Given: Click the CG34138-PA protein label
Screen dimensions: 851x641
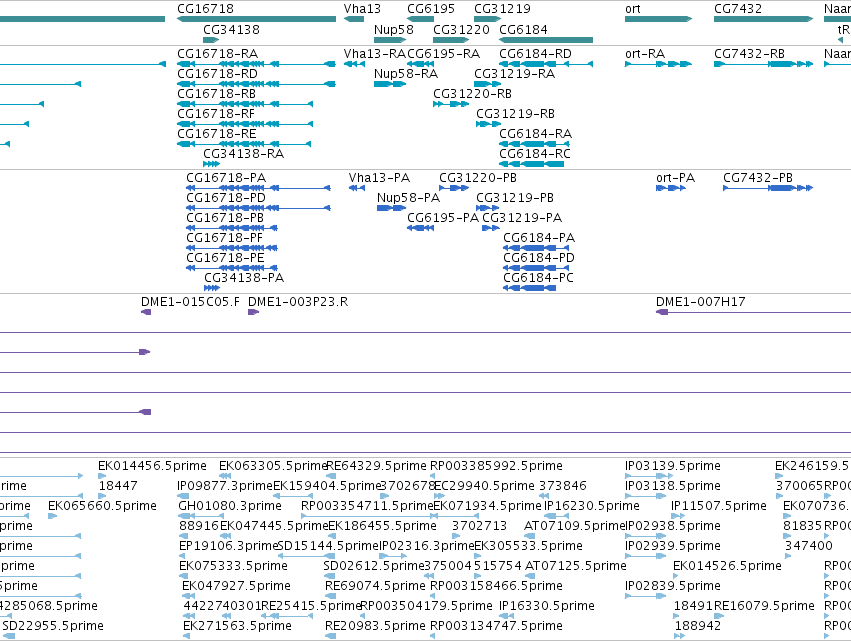Looking at the screenshot, I should click(244, 278).
